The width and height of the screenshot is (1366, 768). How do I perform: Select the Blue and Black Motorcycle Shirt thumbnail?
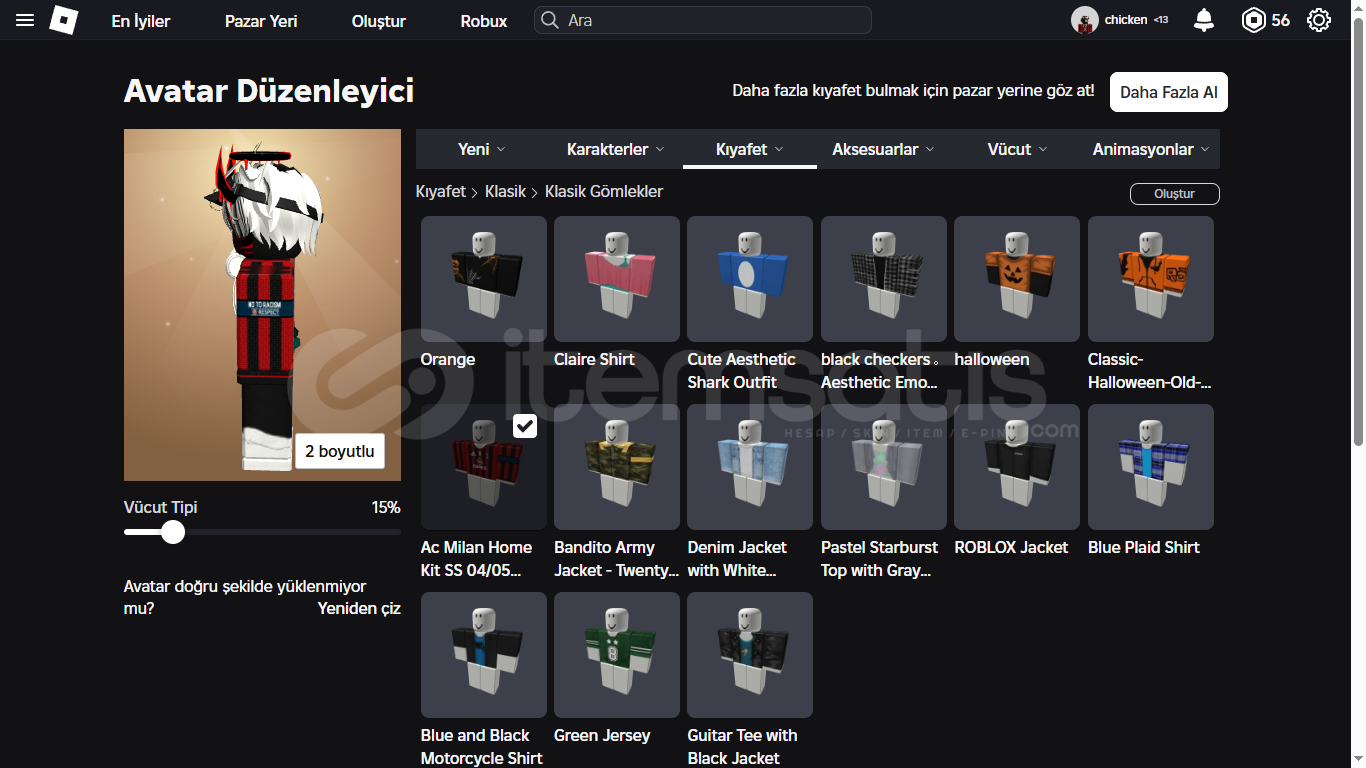[x=484, y=655]
